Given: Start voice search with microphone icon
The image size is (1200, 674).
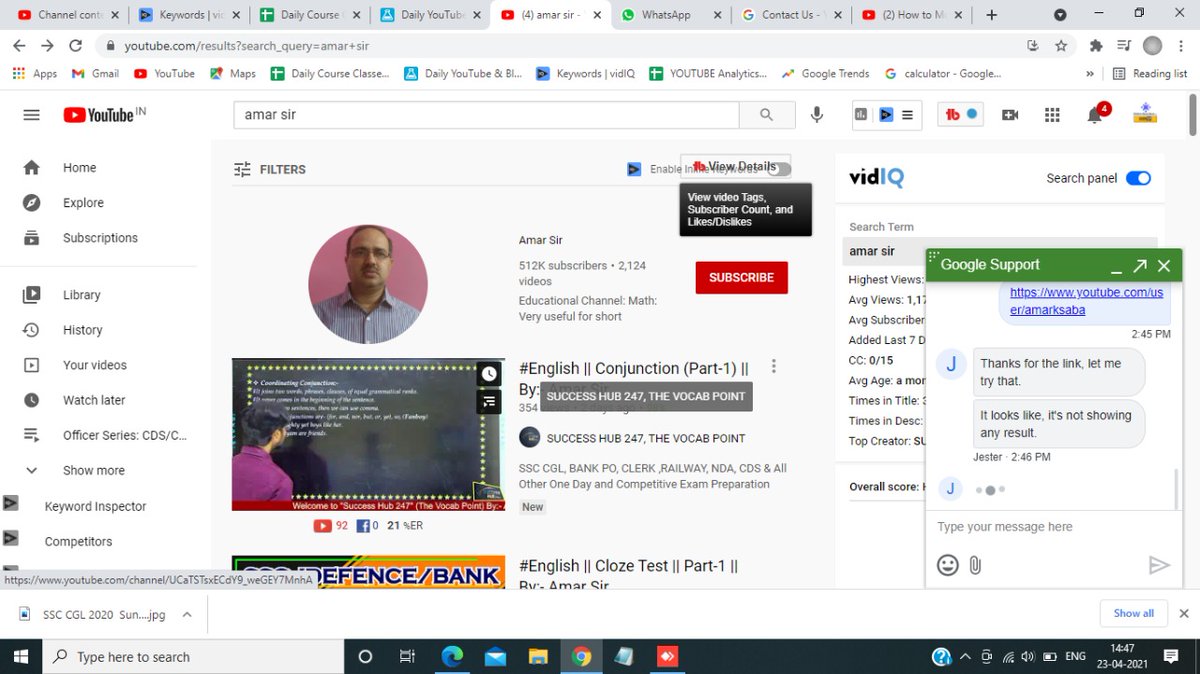Looking at the screenshot, I should click(817, 115).
